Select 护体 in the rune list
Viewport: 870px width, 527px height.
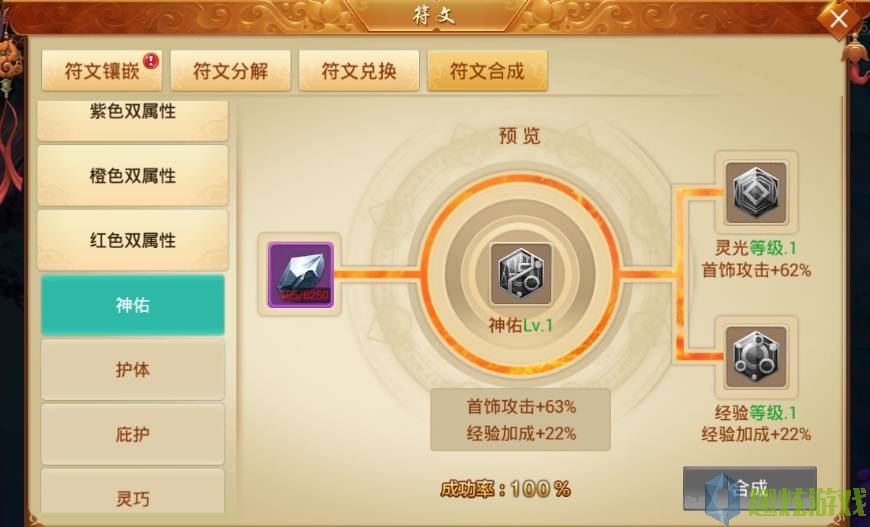pyautogui.click(x=133, y=369)
